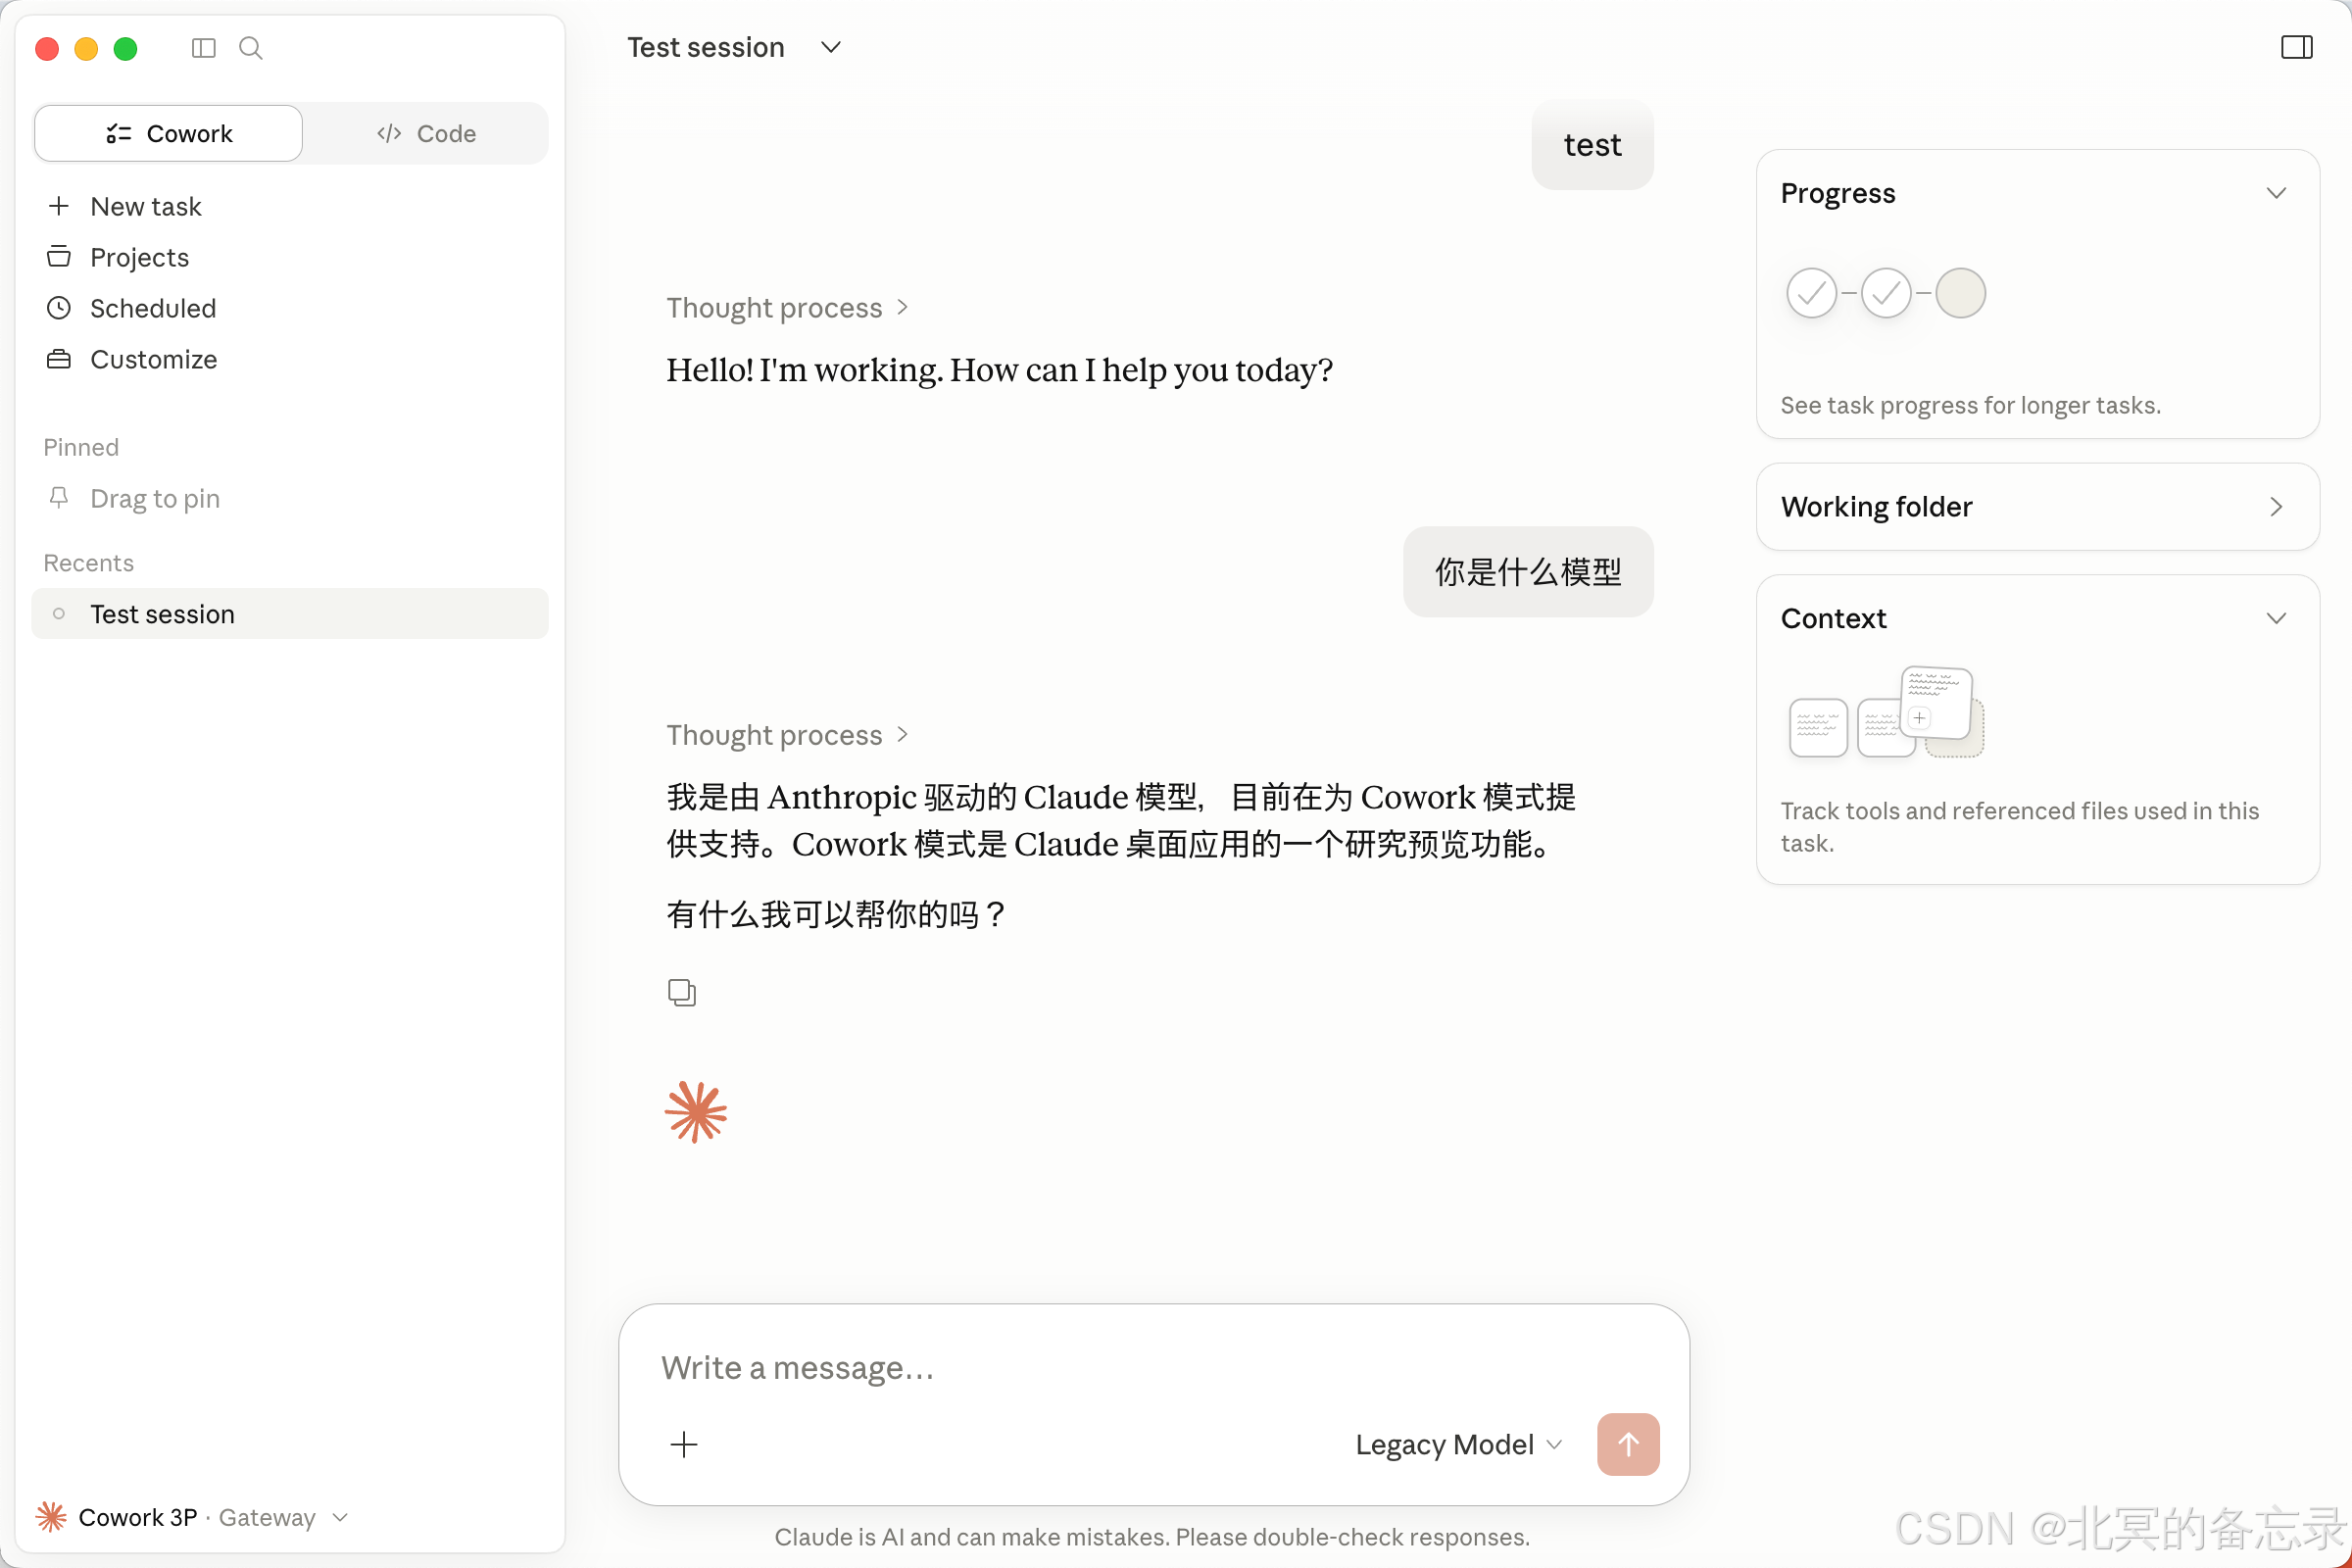Click the Claude starburst loading icon
Screen dimensions: 2352x1568
tap(696, 1112)
